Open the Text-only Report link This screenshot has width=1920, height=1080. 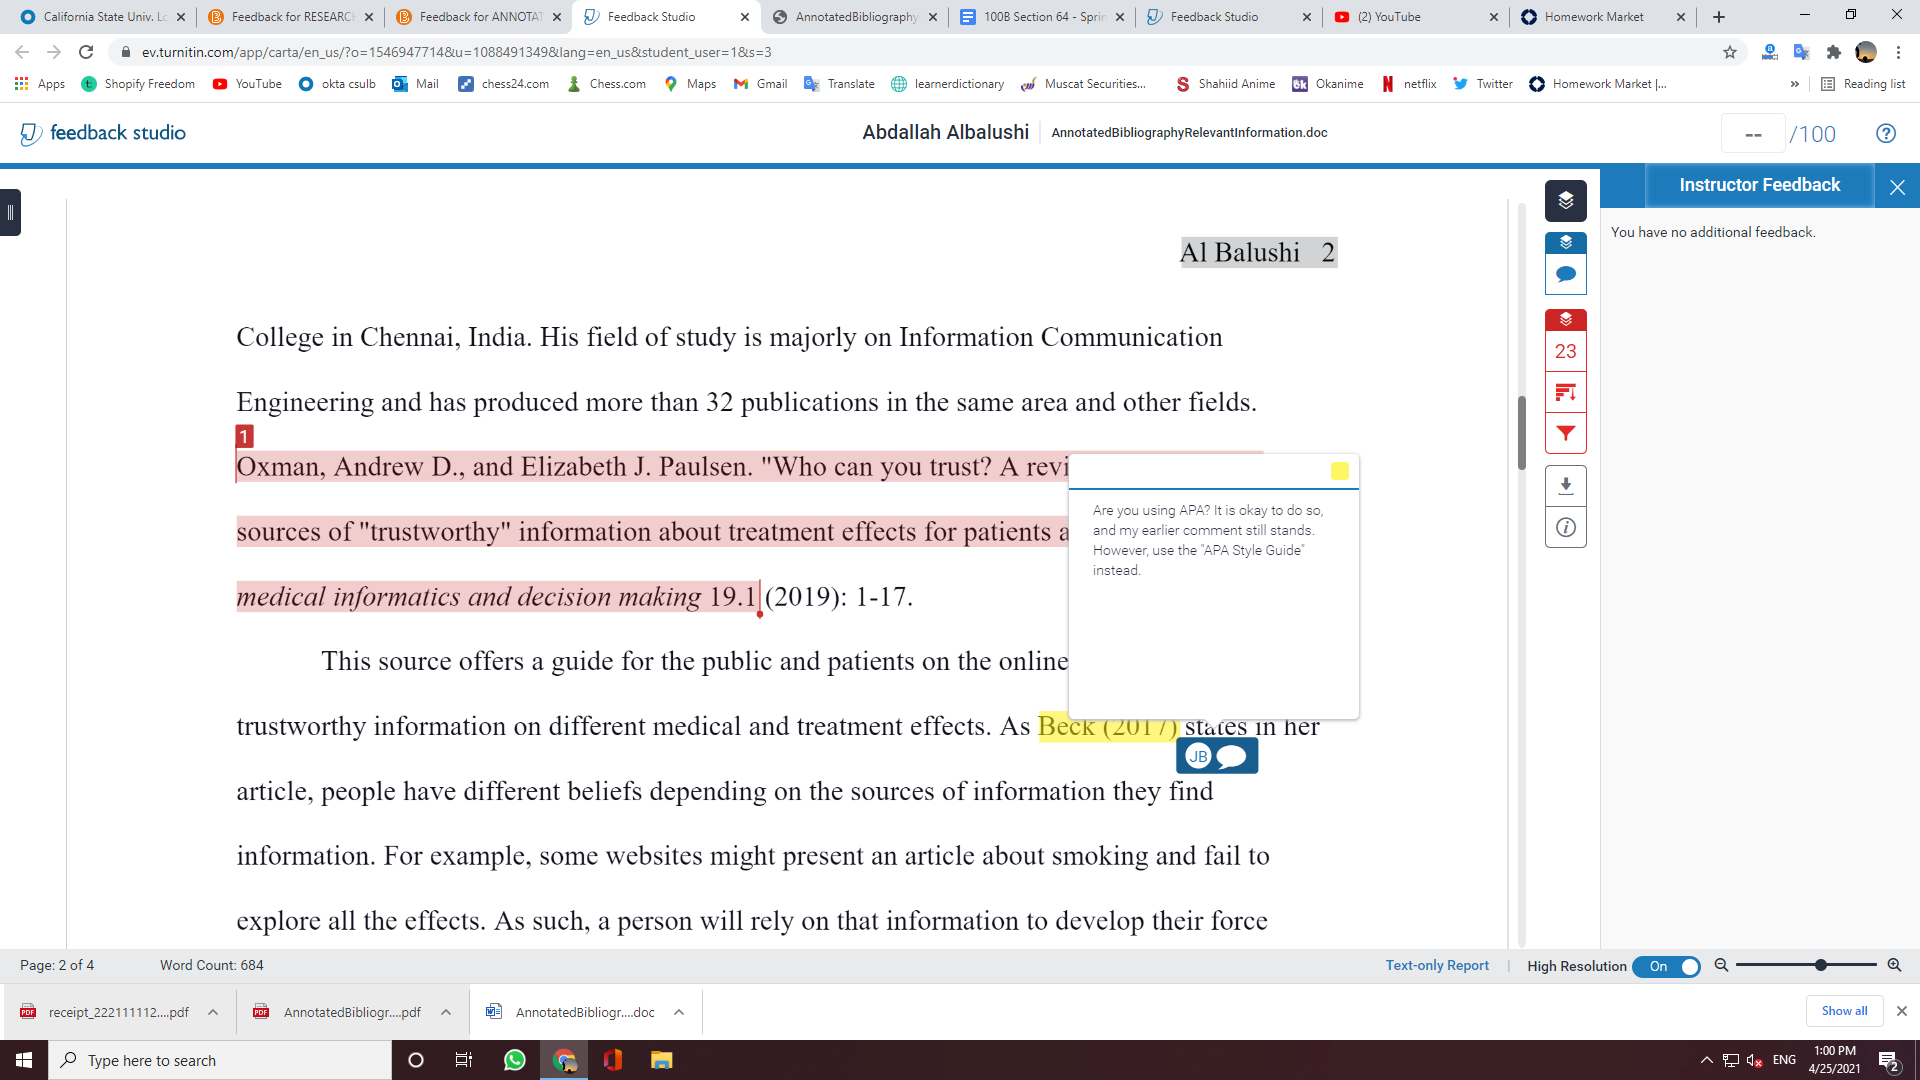1437,965
